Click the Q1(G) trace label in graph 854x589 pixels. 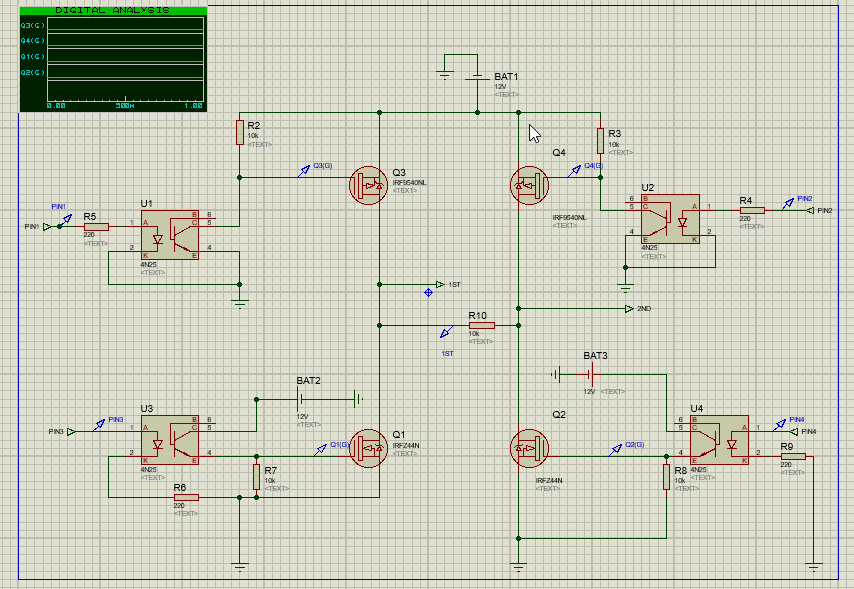tap(33, 56)
